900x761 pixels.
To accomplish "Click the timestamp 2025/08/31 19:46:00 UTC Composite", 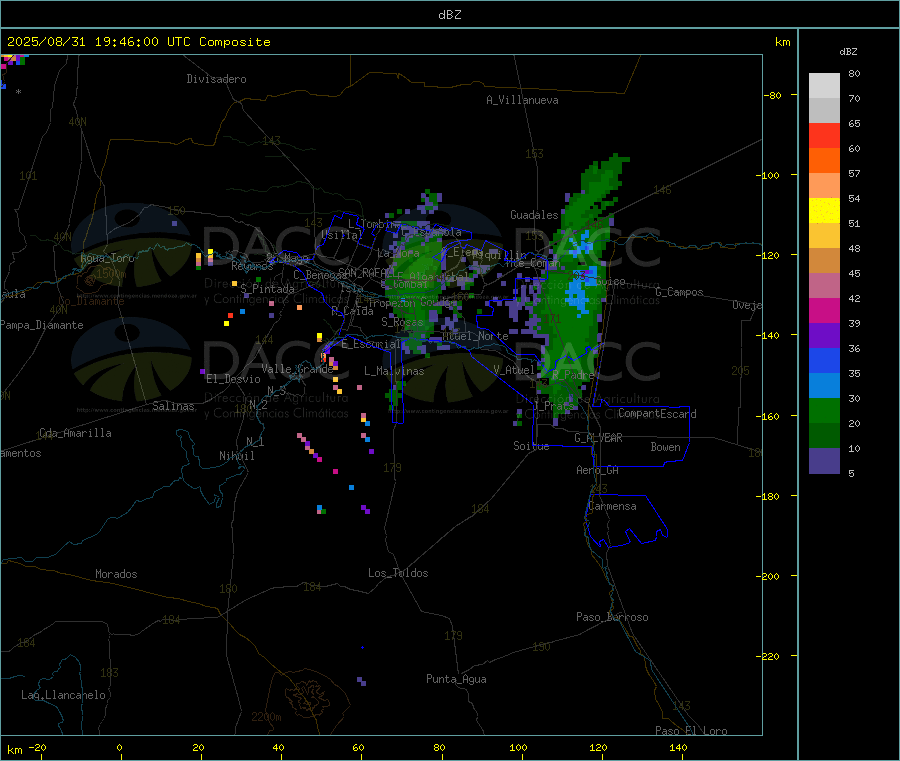I will pyautogui.click(x=138, y=42).
